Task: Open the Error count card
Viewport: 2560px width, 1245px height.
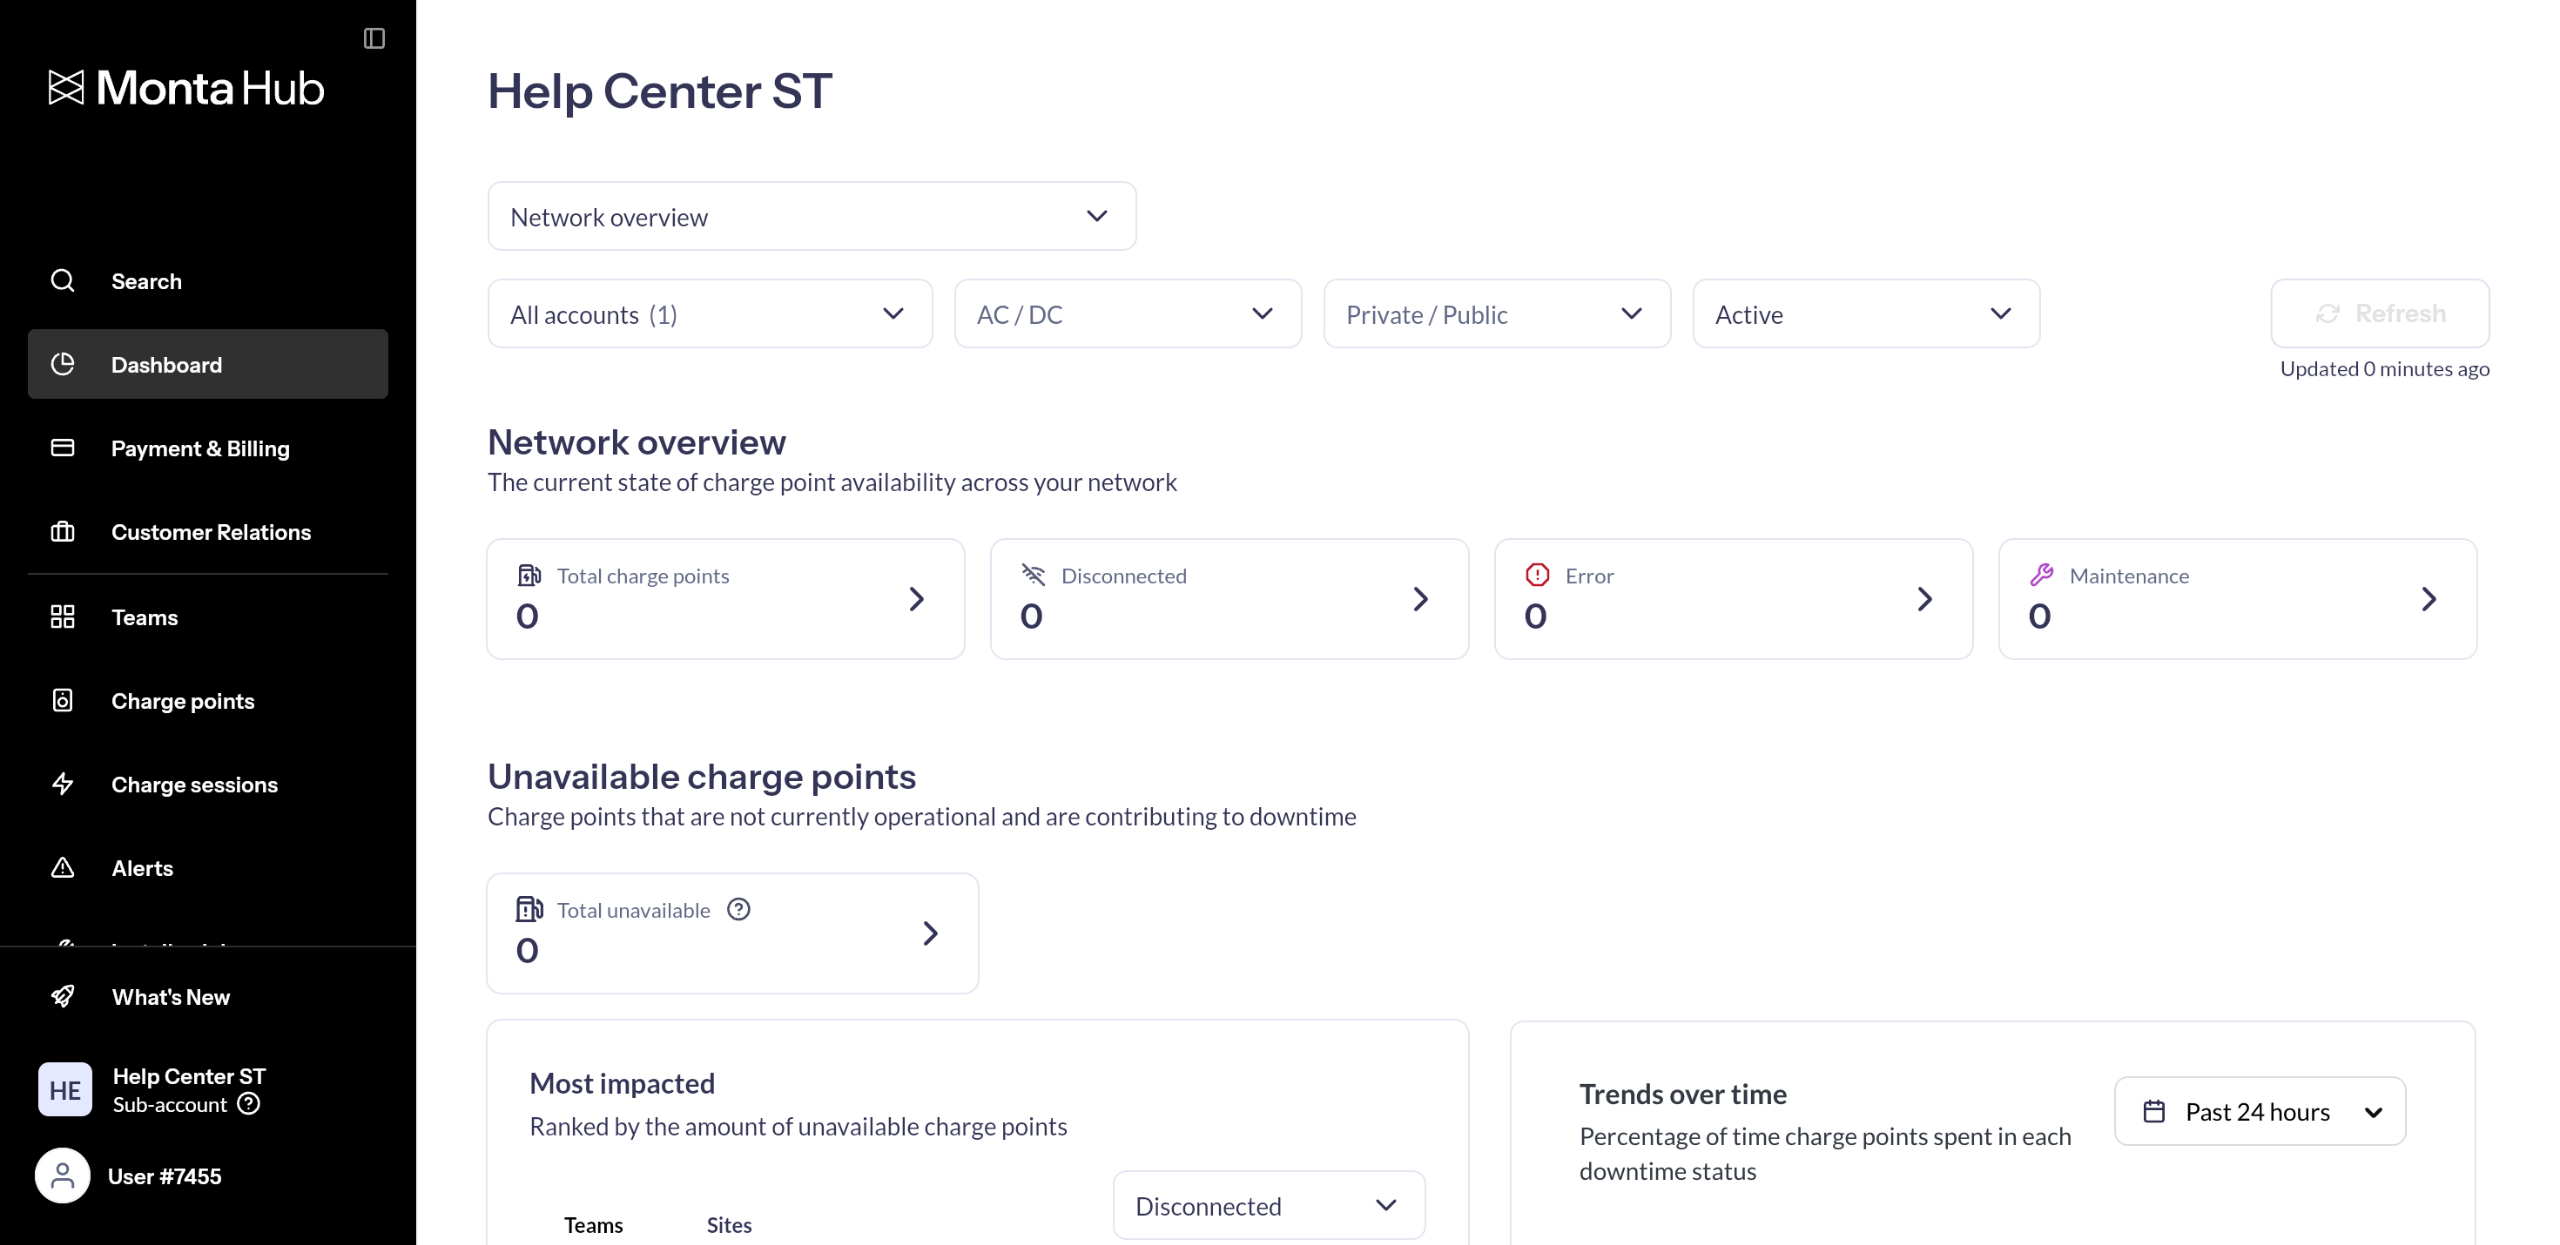Action: coord(1732,599)
